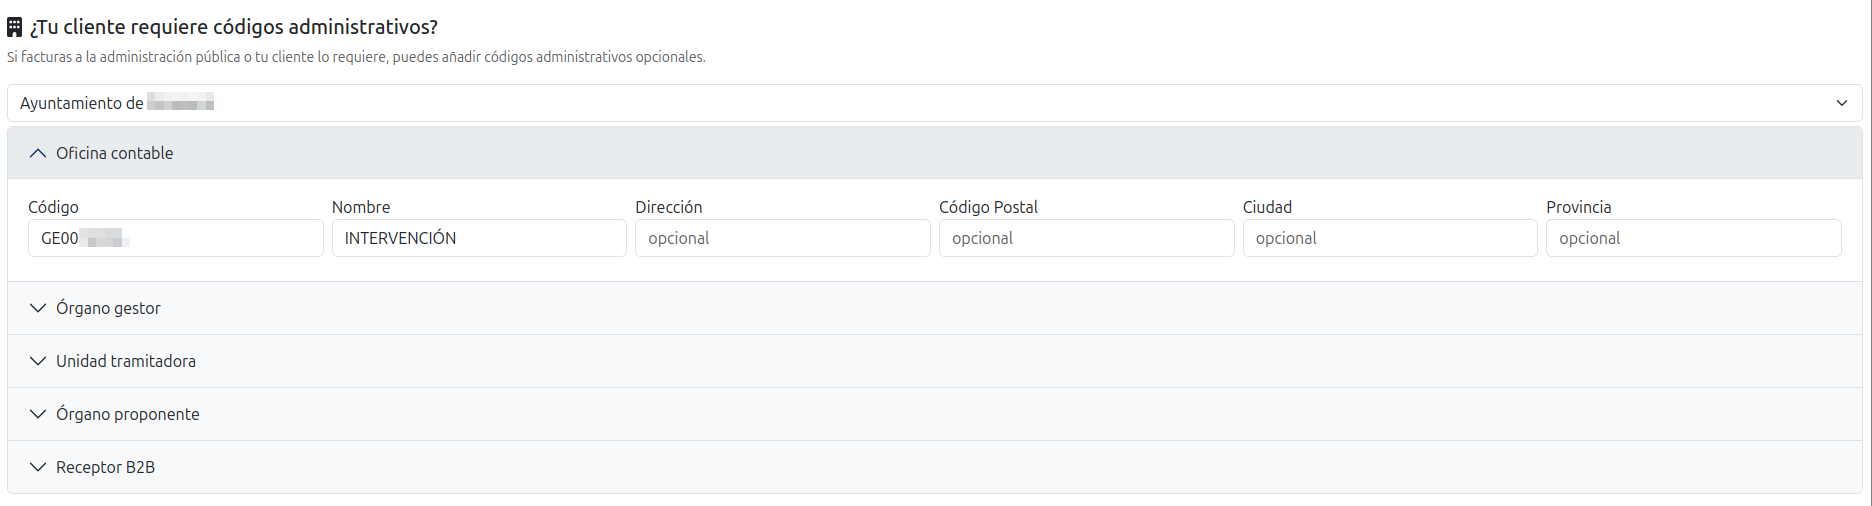Click the chevron next to Órgano gestor

pos(38,308)
